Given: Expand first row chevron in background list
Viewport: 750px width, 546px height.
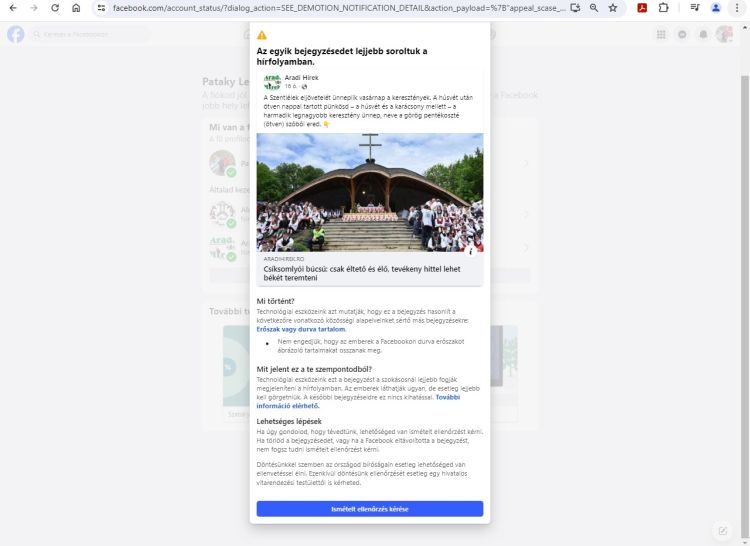Looking at the screenshot, I should (526, 164).
